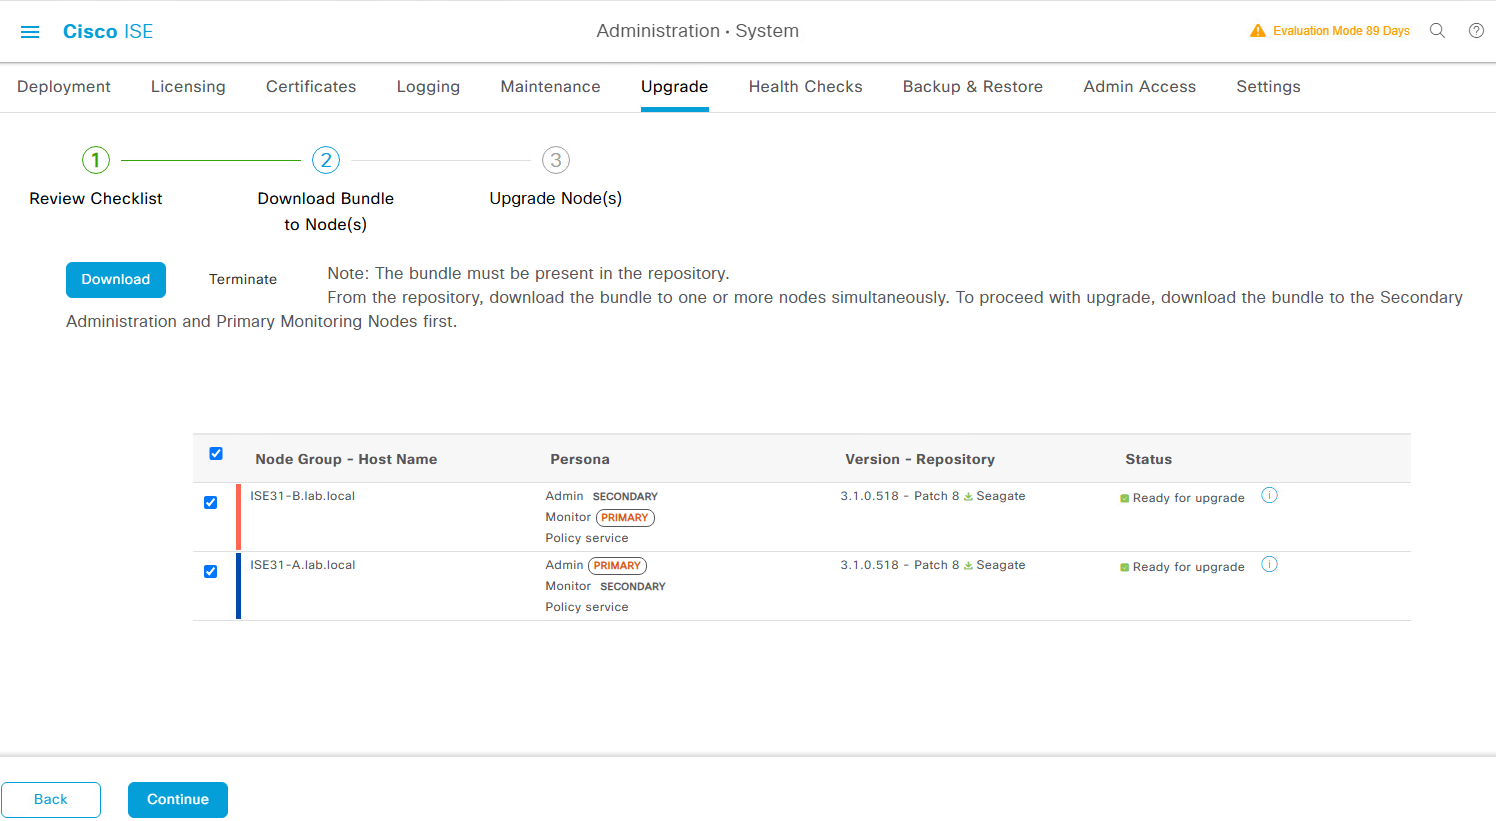Toggle the select-all nodes header checkbox
Image resolution: width=1496 pixels, height=821 pixels.
coord(216,454)
